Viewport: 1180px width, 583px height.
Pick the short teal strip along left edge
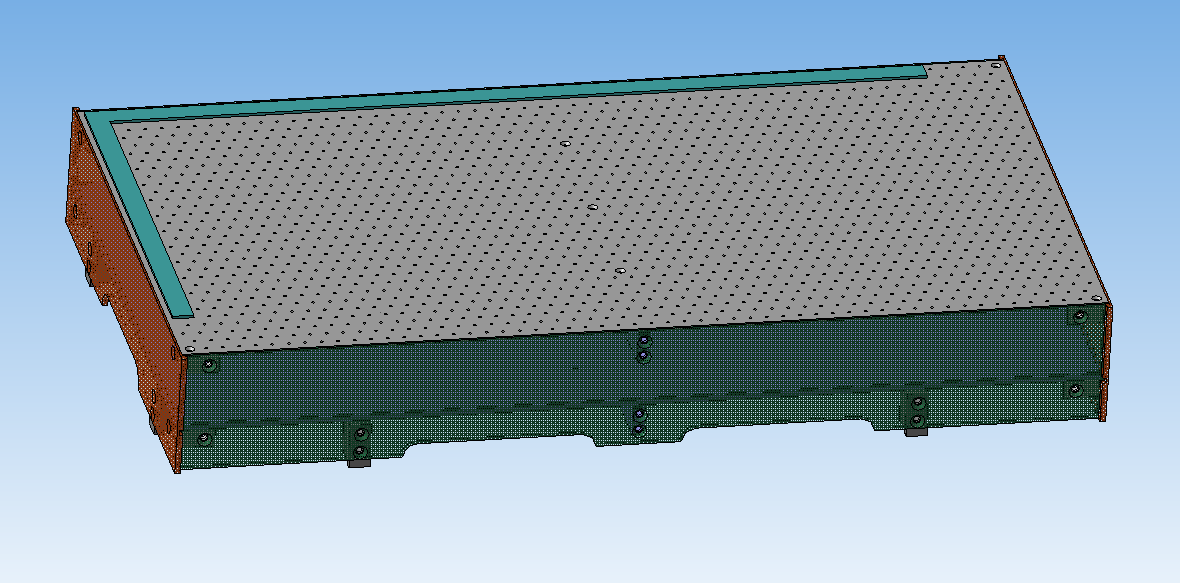[x=141, y=214]
